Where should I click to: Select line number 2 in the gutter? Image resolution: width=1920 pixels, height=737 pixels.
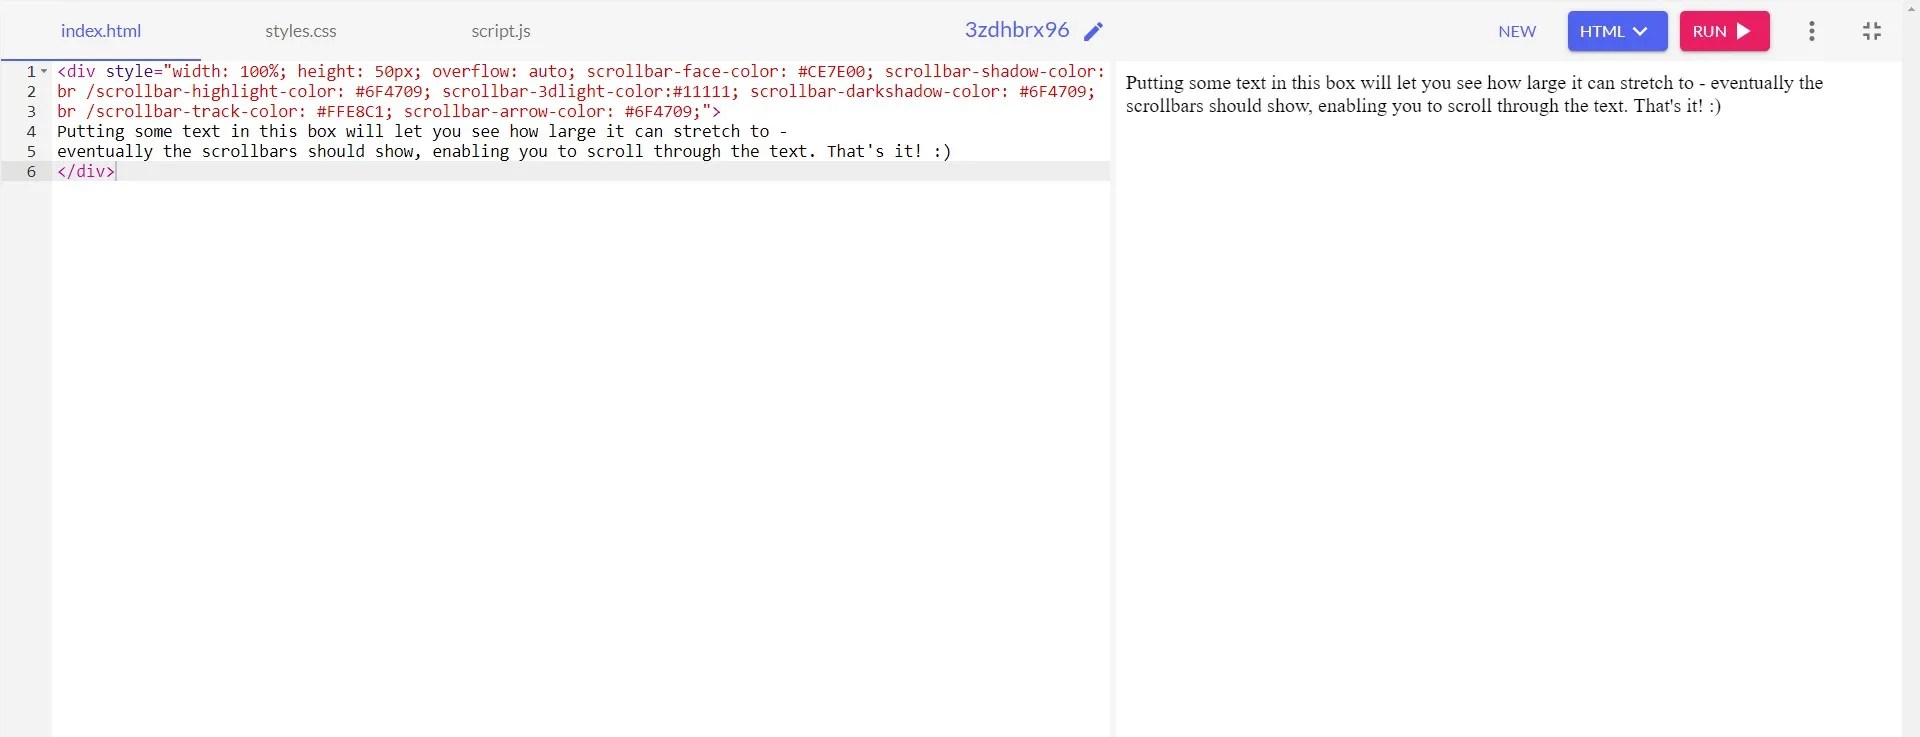point(31,91)
